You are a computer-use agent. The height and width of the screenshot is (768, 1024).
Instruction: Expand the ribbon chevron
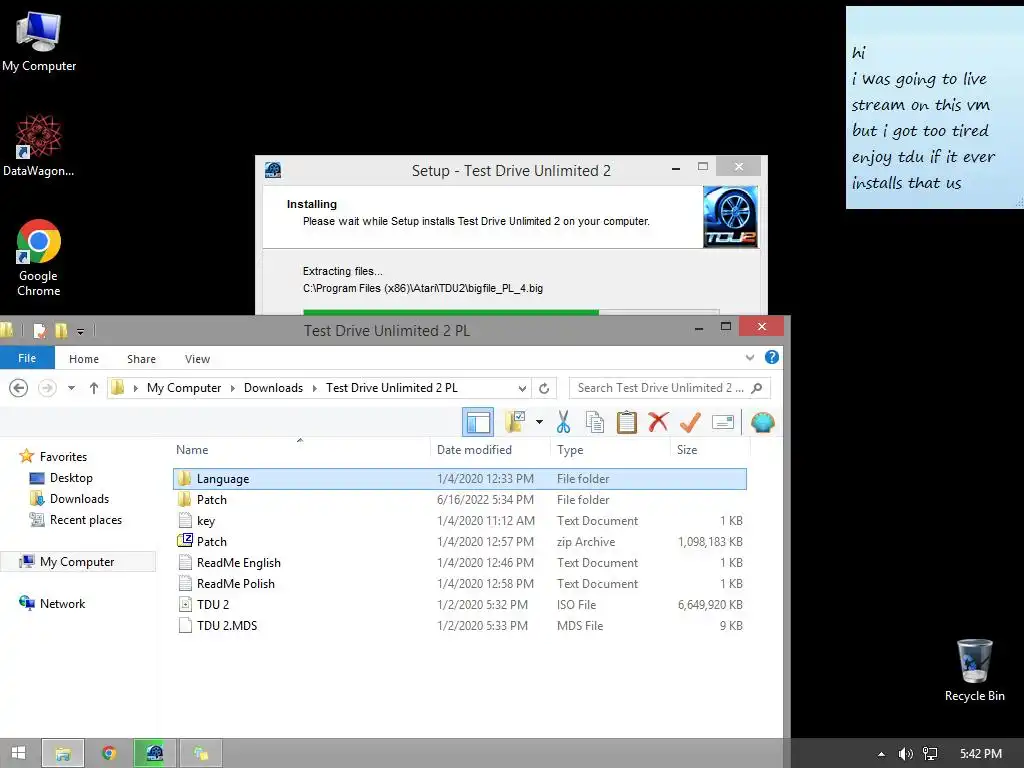point(750,357)
